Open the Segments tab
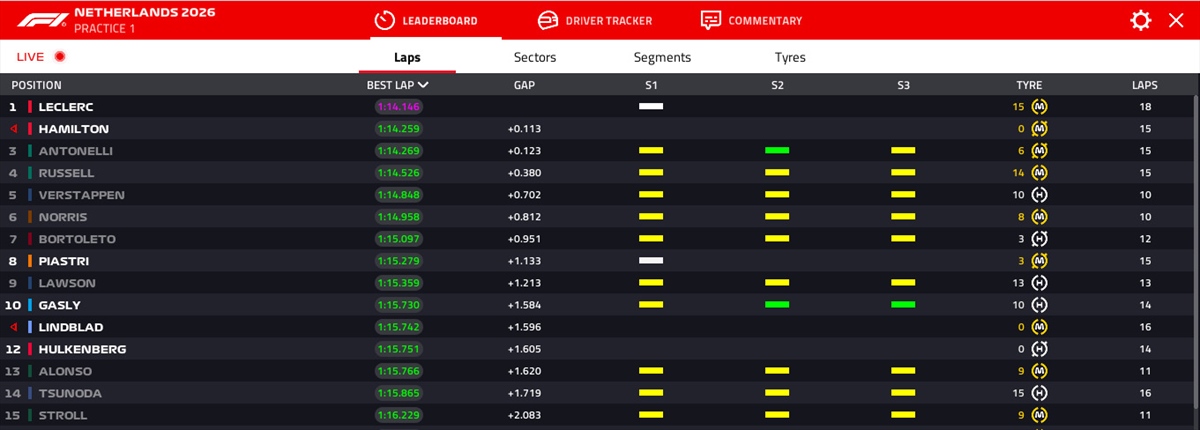The width and height of the screenshot is (1200, 430). click(662, 57)
